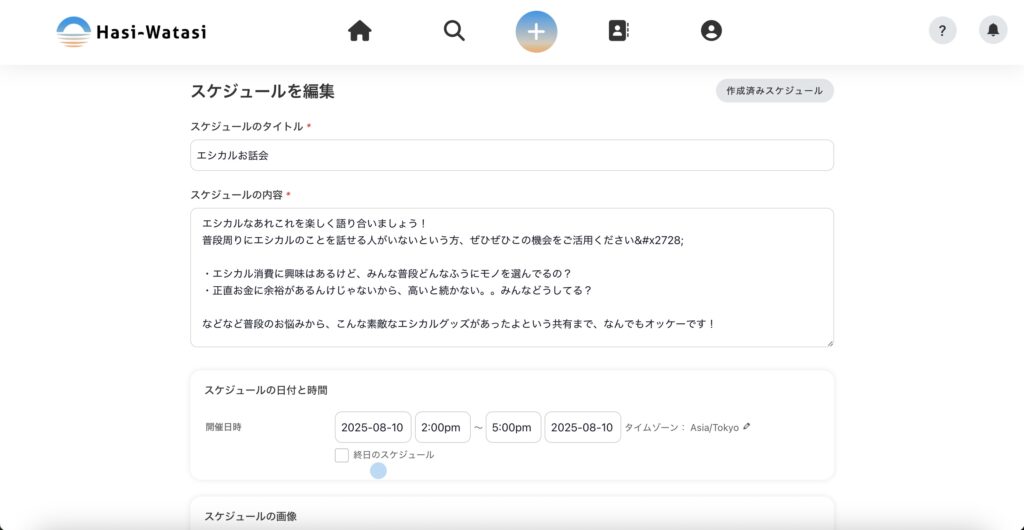Click the textarea resize handle corner
Viewport: 1024px width, 530px height.
coord(829,343)
